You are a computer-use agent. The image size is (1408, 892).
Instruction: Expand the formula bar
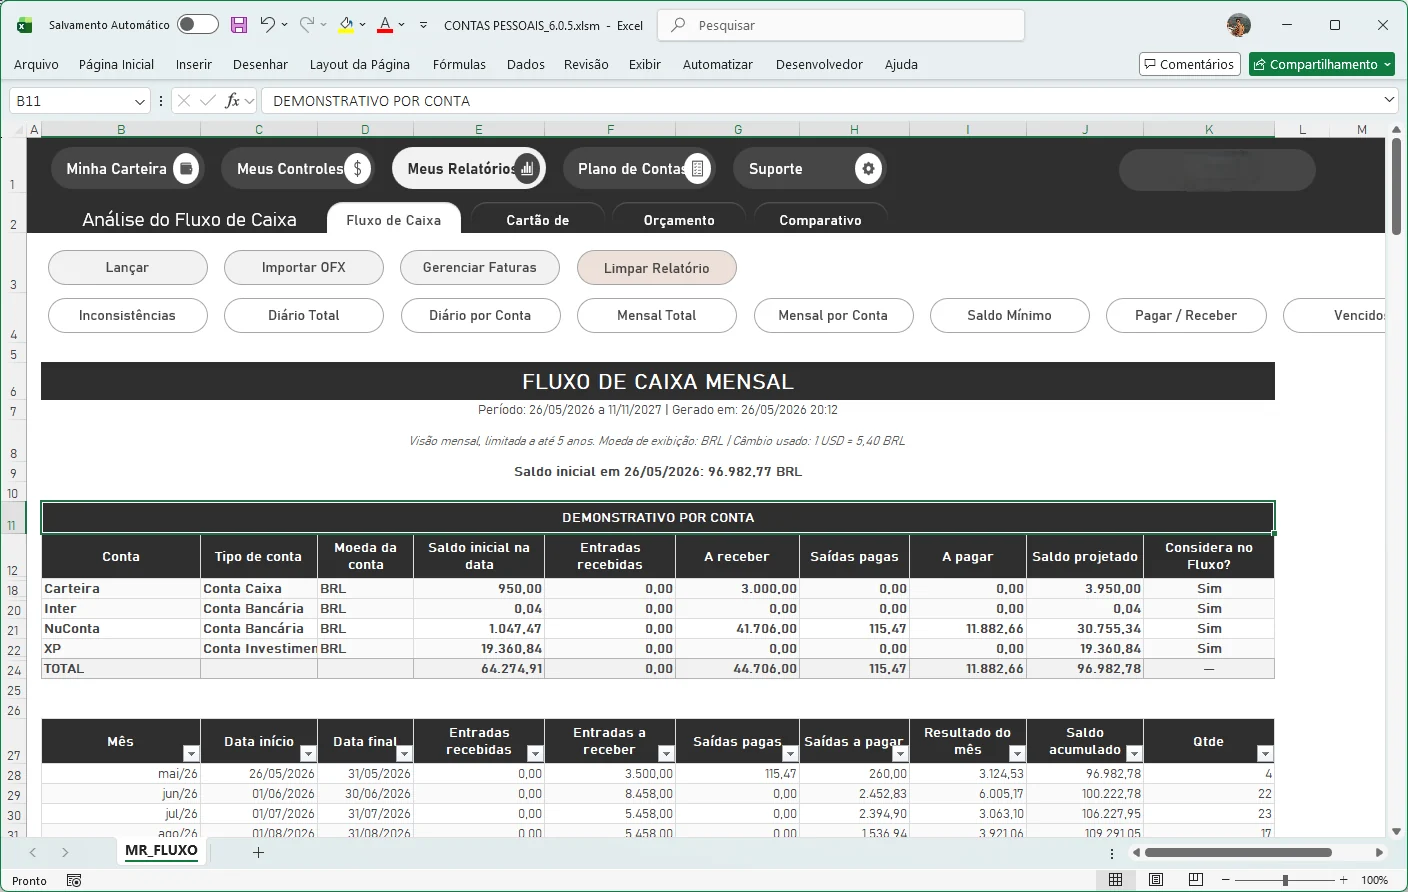point(1389,100)
